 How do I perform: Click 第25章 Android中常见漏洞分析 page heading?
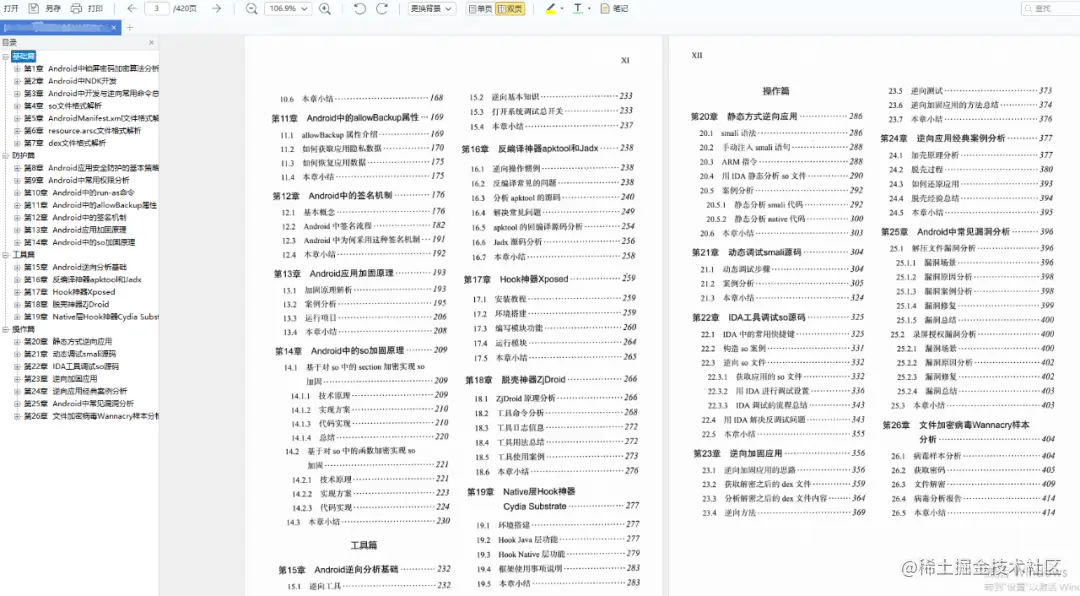click(x=946, y=232)
